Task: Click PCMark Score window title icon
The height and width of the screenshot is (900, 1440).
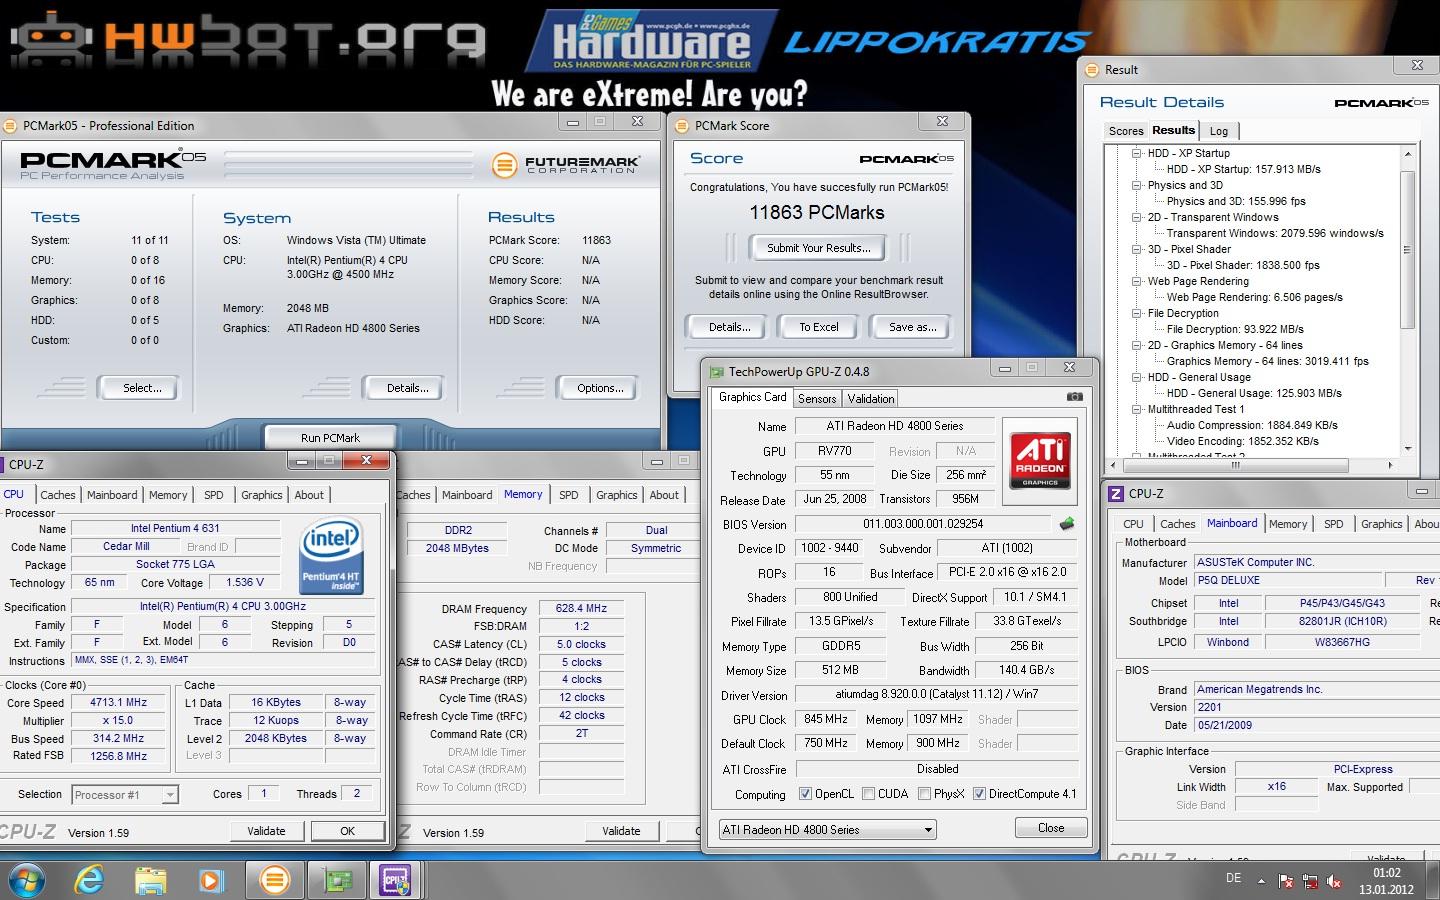Action: 683,126
